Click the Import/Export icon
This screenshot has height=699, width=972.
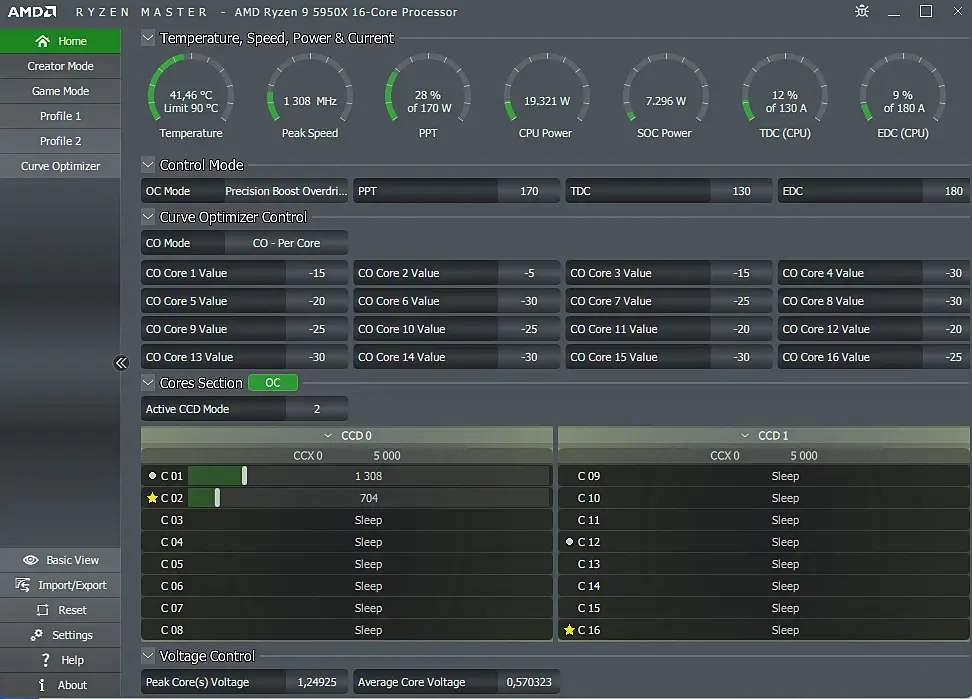coord(22,585)
